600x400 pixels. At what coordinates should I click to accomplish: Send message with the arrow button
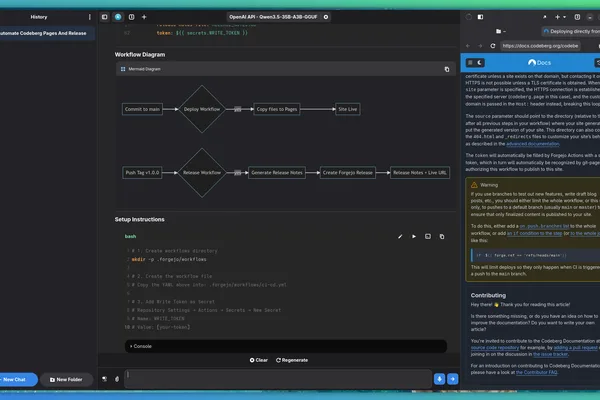click(453, 379)
